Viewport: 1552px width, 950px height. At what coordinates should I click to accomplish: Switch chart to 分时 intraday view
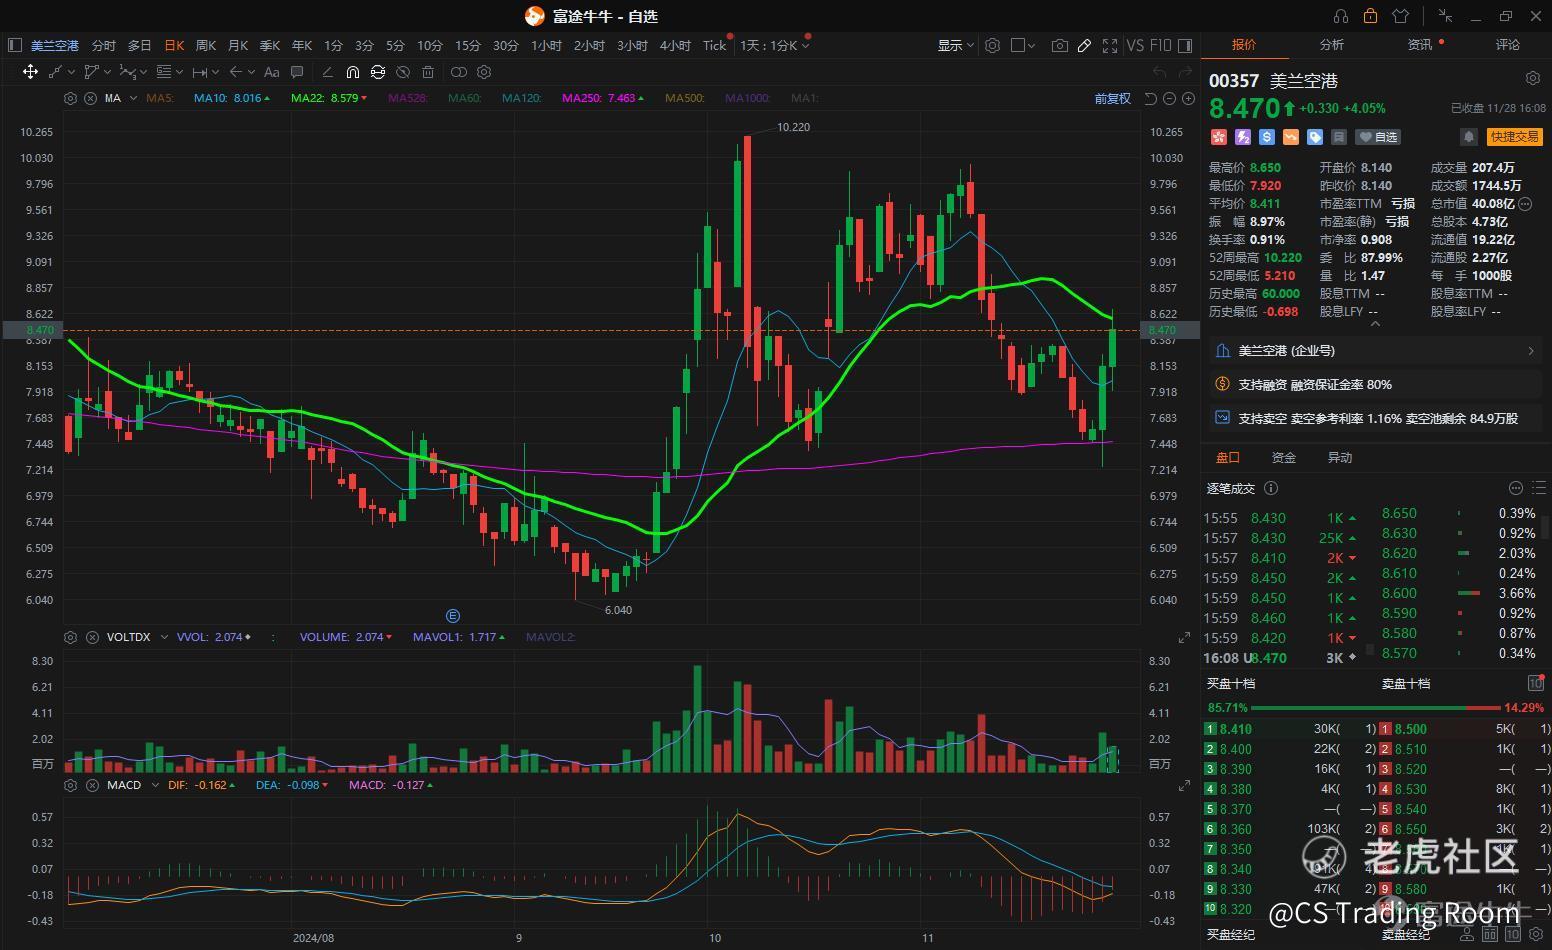click(103, 45)
